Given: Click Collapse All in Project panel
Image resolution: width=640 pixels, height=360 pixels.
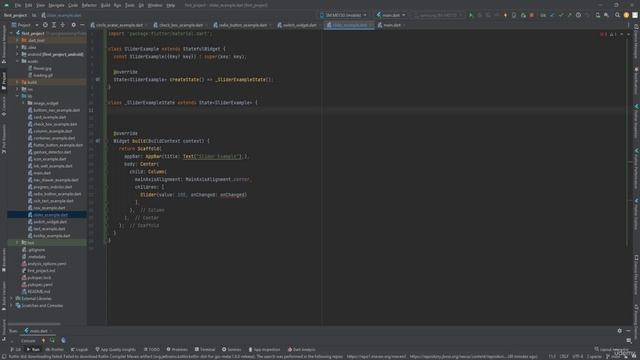Looking at the screenshot, I should point(62,25).
